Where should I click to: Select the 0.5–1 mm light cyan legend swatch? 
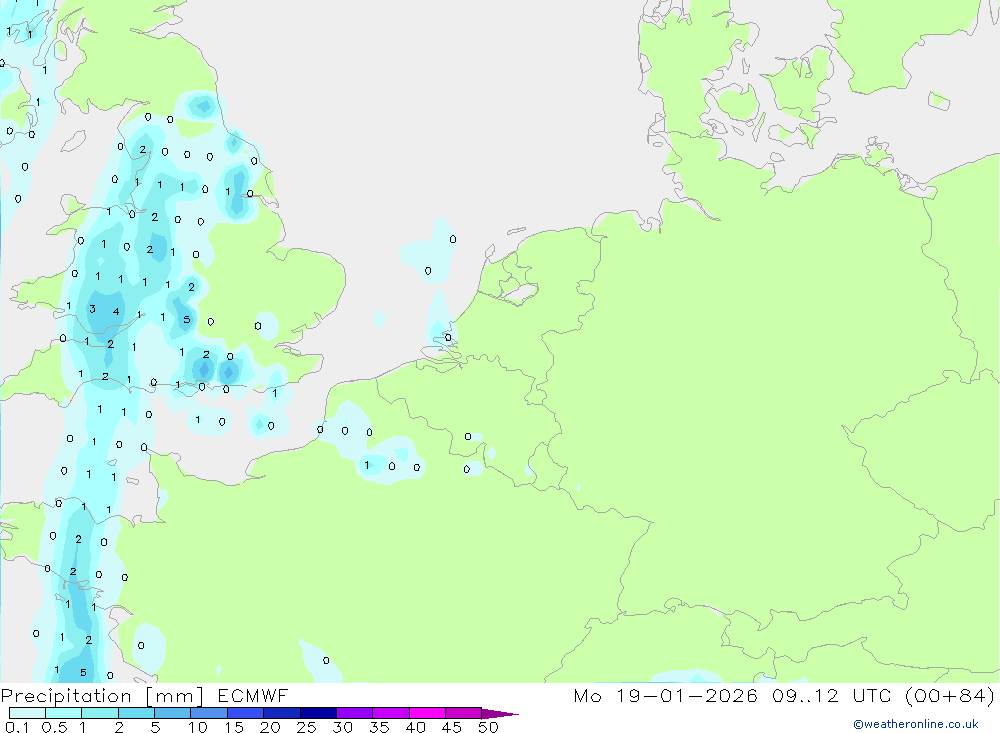pos(64,713)
